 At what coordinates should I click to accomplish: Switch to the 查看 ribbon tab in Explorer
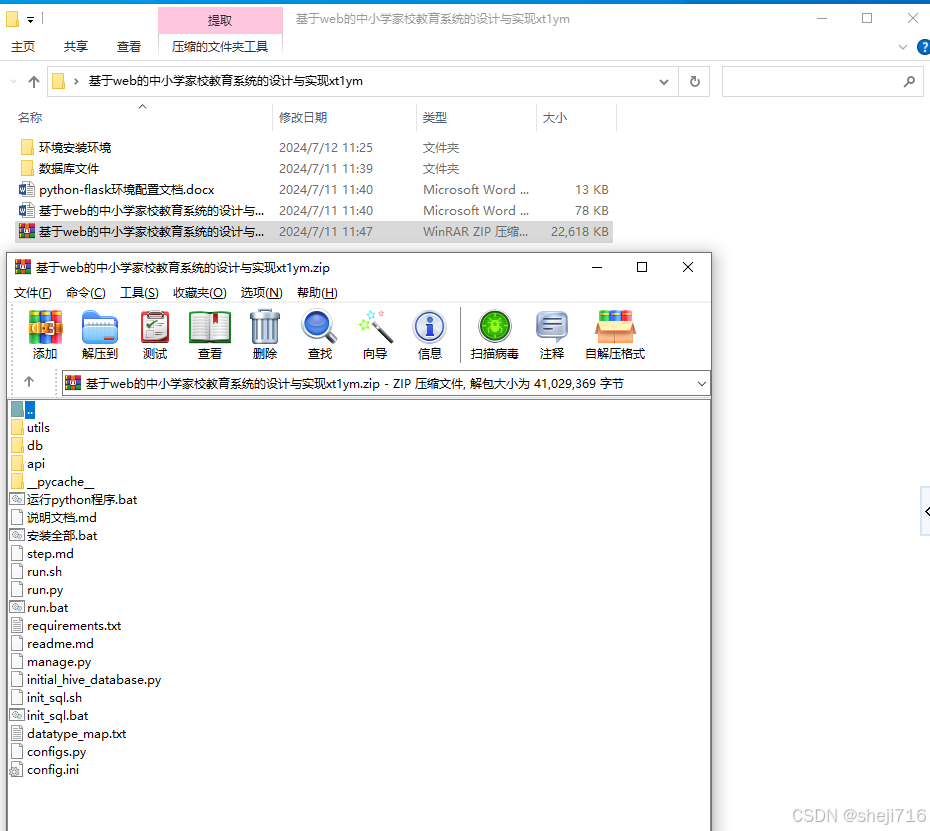point(129,46)
